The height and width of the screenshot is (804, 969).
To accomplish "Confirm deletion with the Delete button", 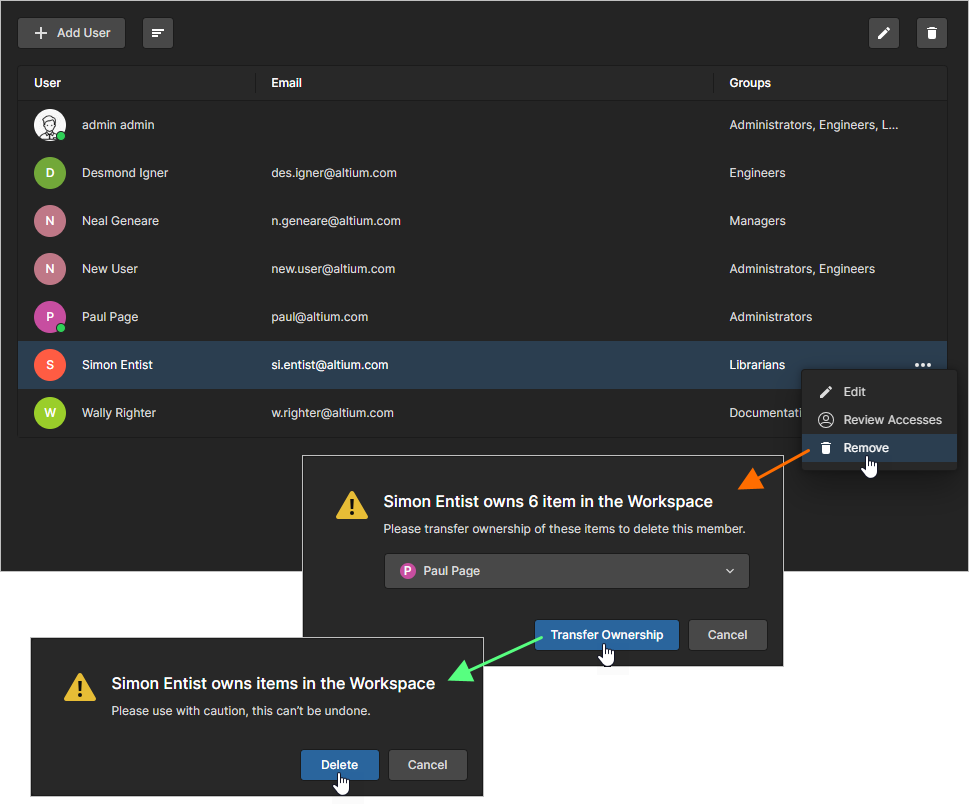I will click(x=340, y=765).
